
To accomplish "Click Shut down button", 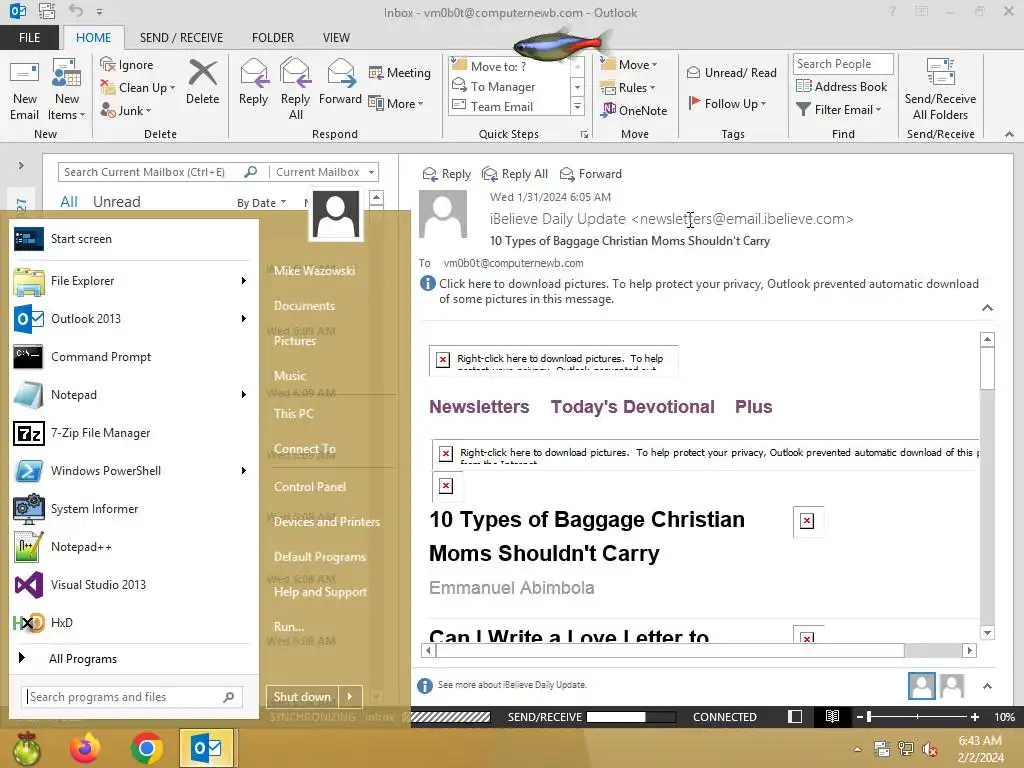I will click(302, 697).
